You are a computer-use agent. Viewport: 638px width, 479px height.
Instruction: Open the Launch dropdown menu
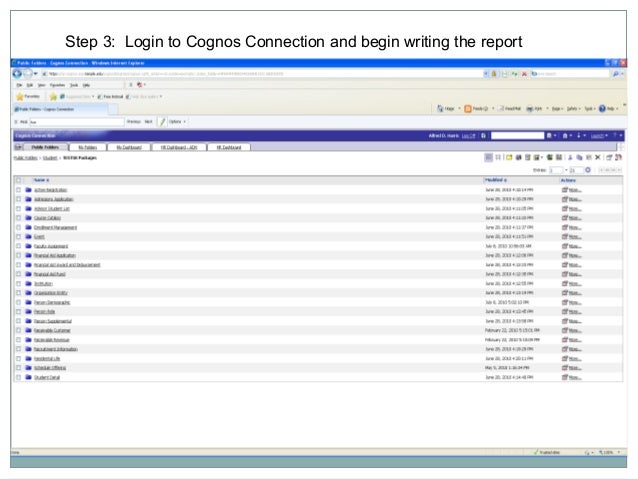(599, 136)
